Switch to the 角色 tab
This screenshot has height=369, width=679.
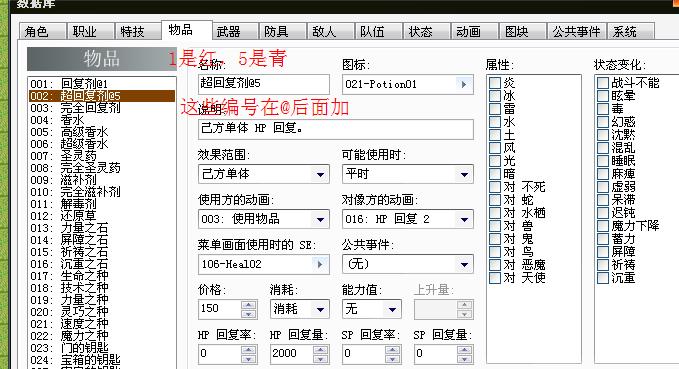42,32
